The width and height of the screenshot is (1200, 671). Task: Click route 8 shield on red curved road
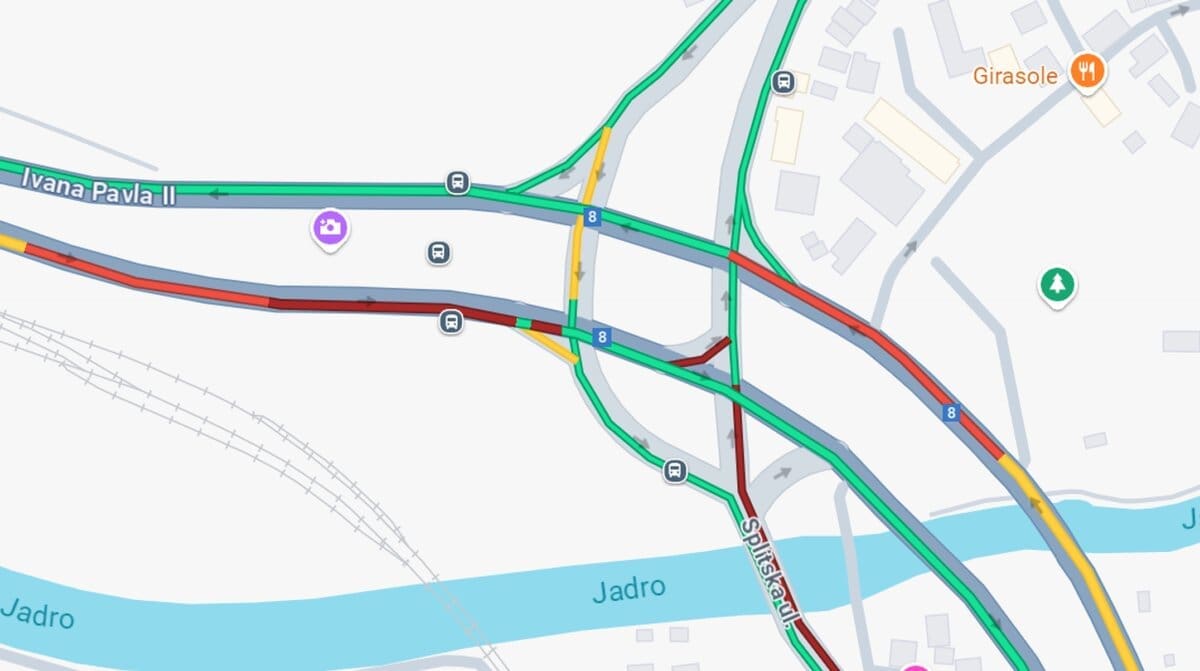coord(951,411)
